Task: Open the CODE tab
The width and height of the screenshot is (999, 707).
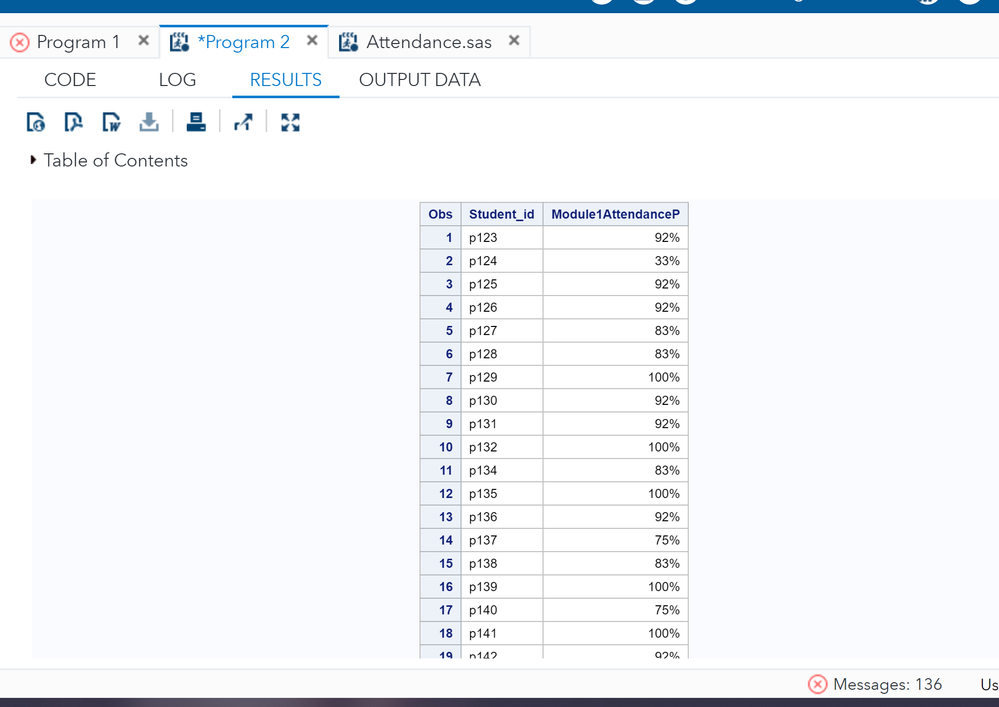Action: 70,80
